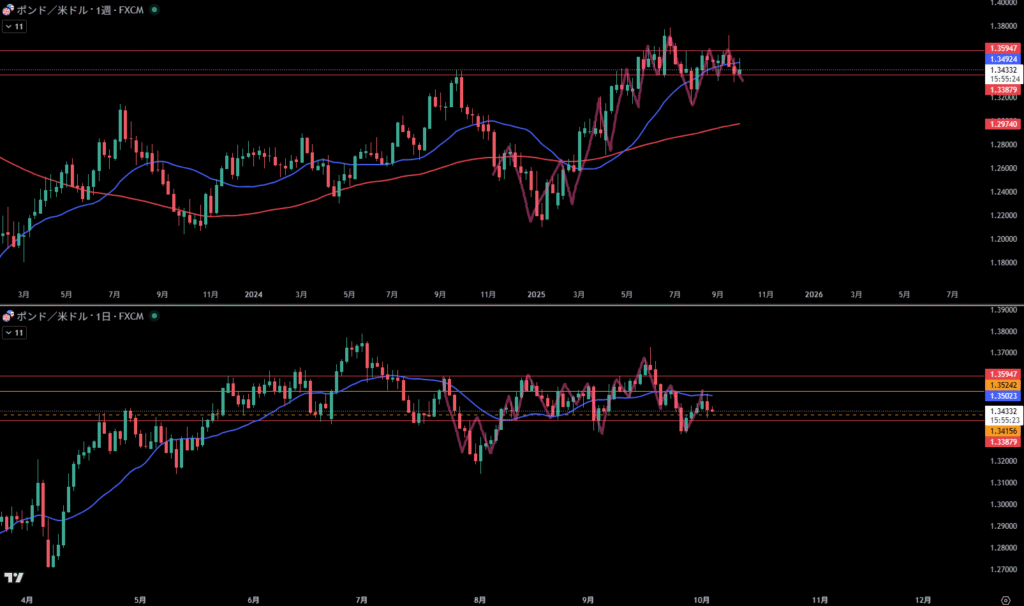1024x606 pixels.
Task: Click the red 1.29740 moving average price label
Action: (x=1003, y=123)
